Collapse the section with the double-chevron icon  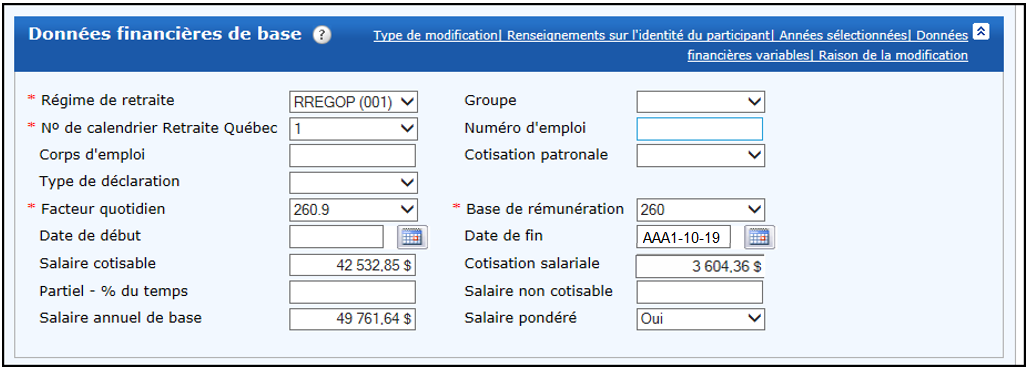coord(980,32)
